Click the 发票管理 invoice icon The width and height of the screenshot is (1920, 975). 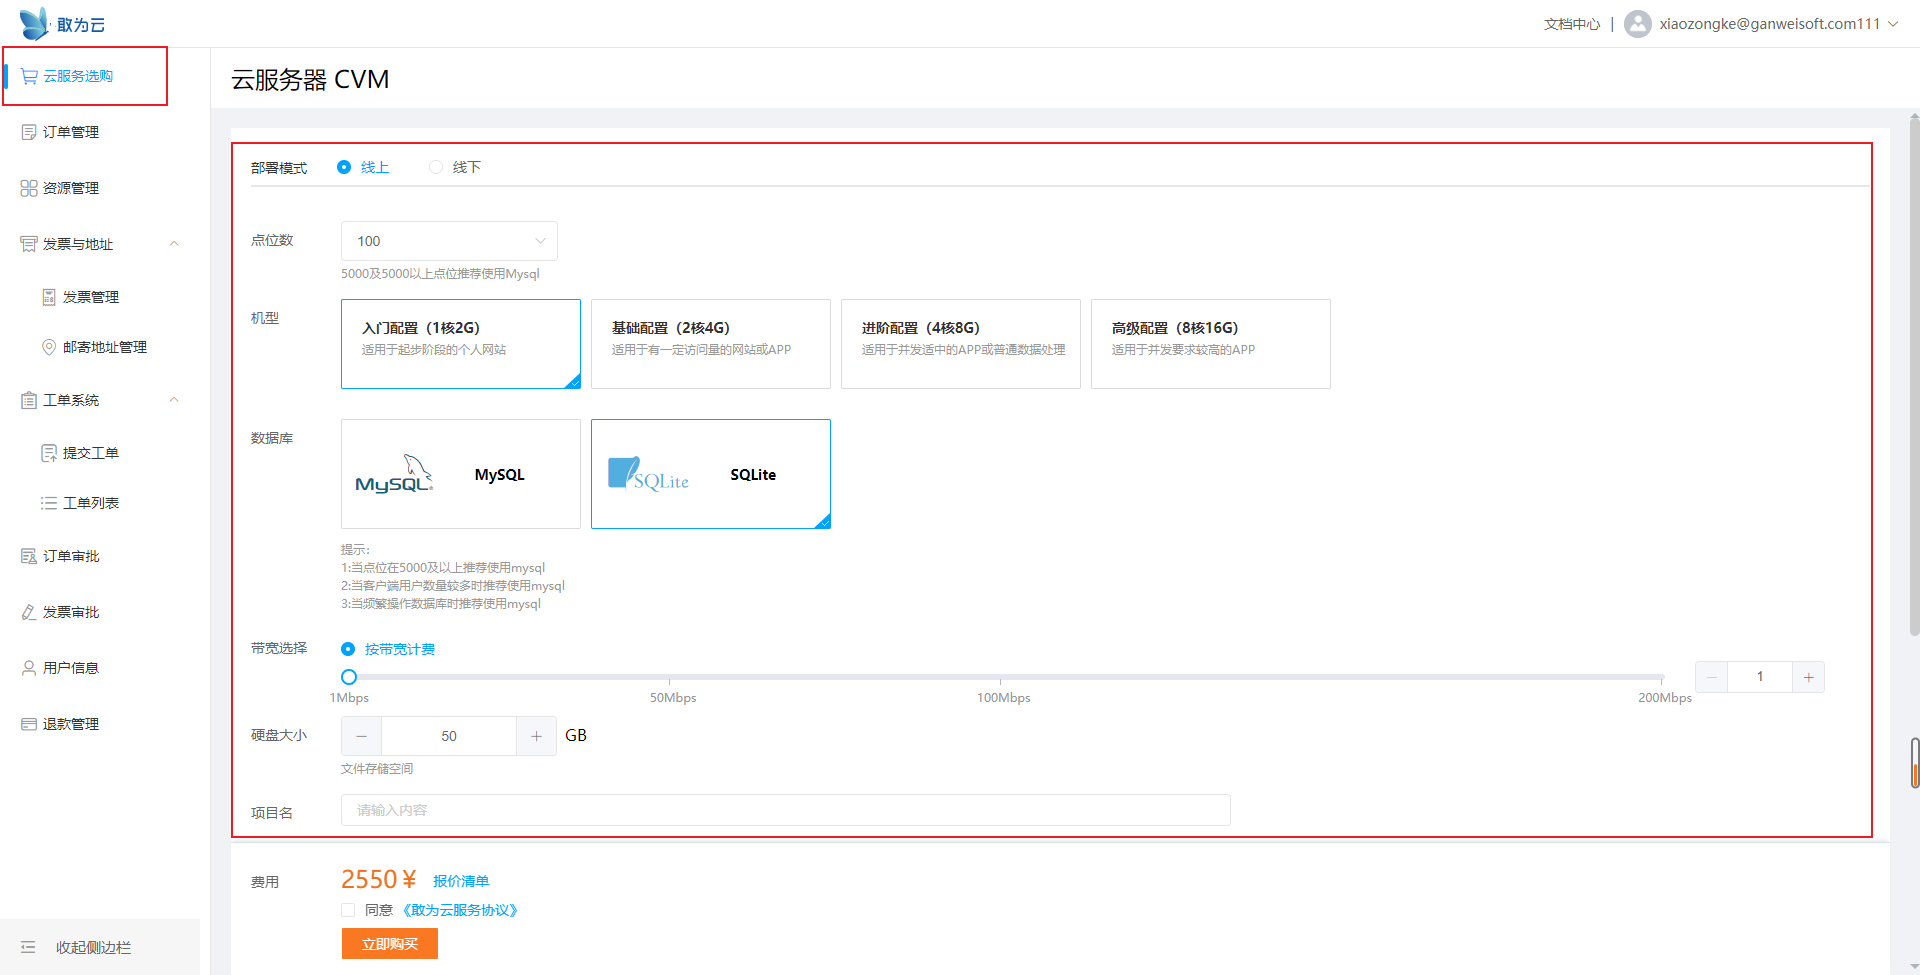coord(49,297)
